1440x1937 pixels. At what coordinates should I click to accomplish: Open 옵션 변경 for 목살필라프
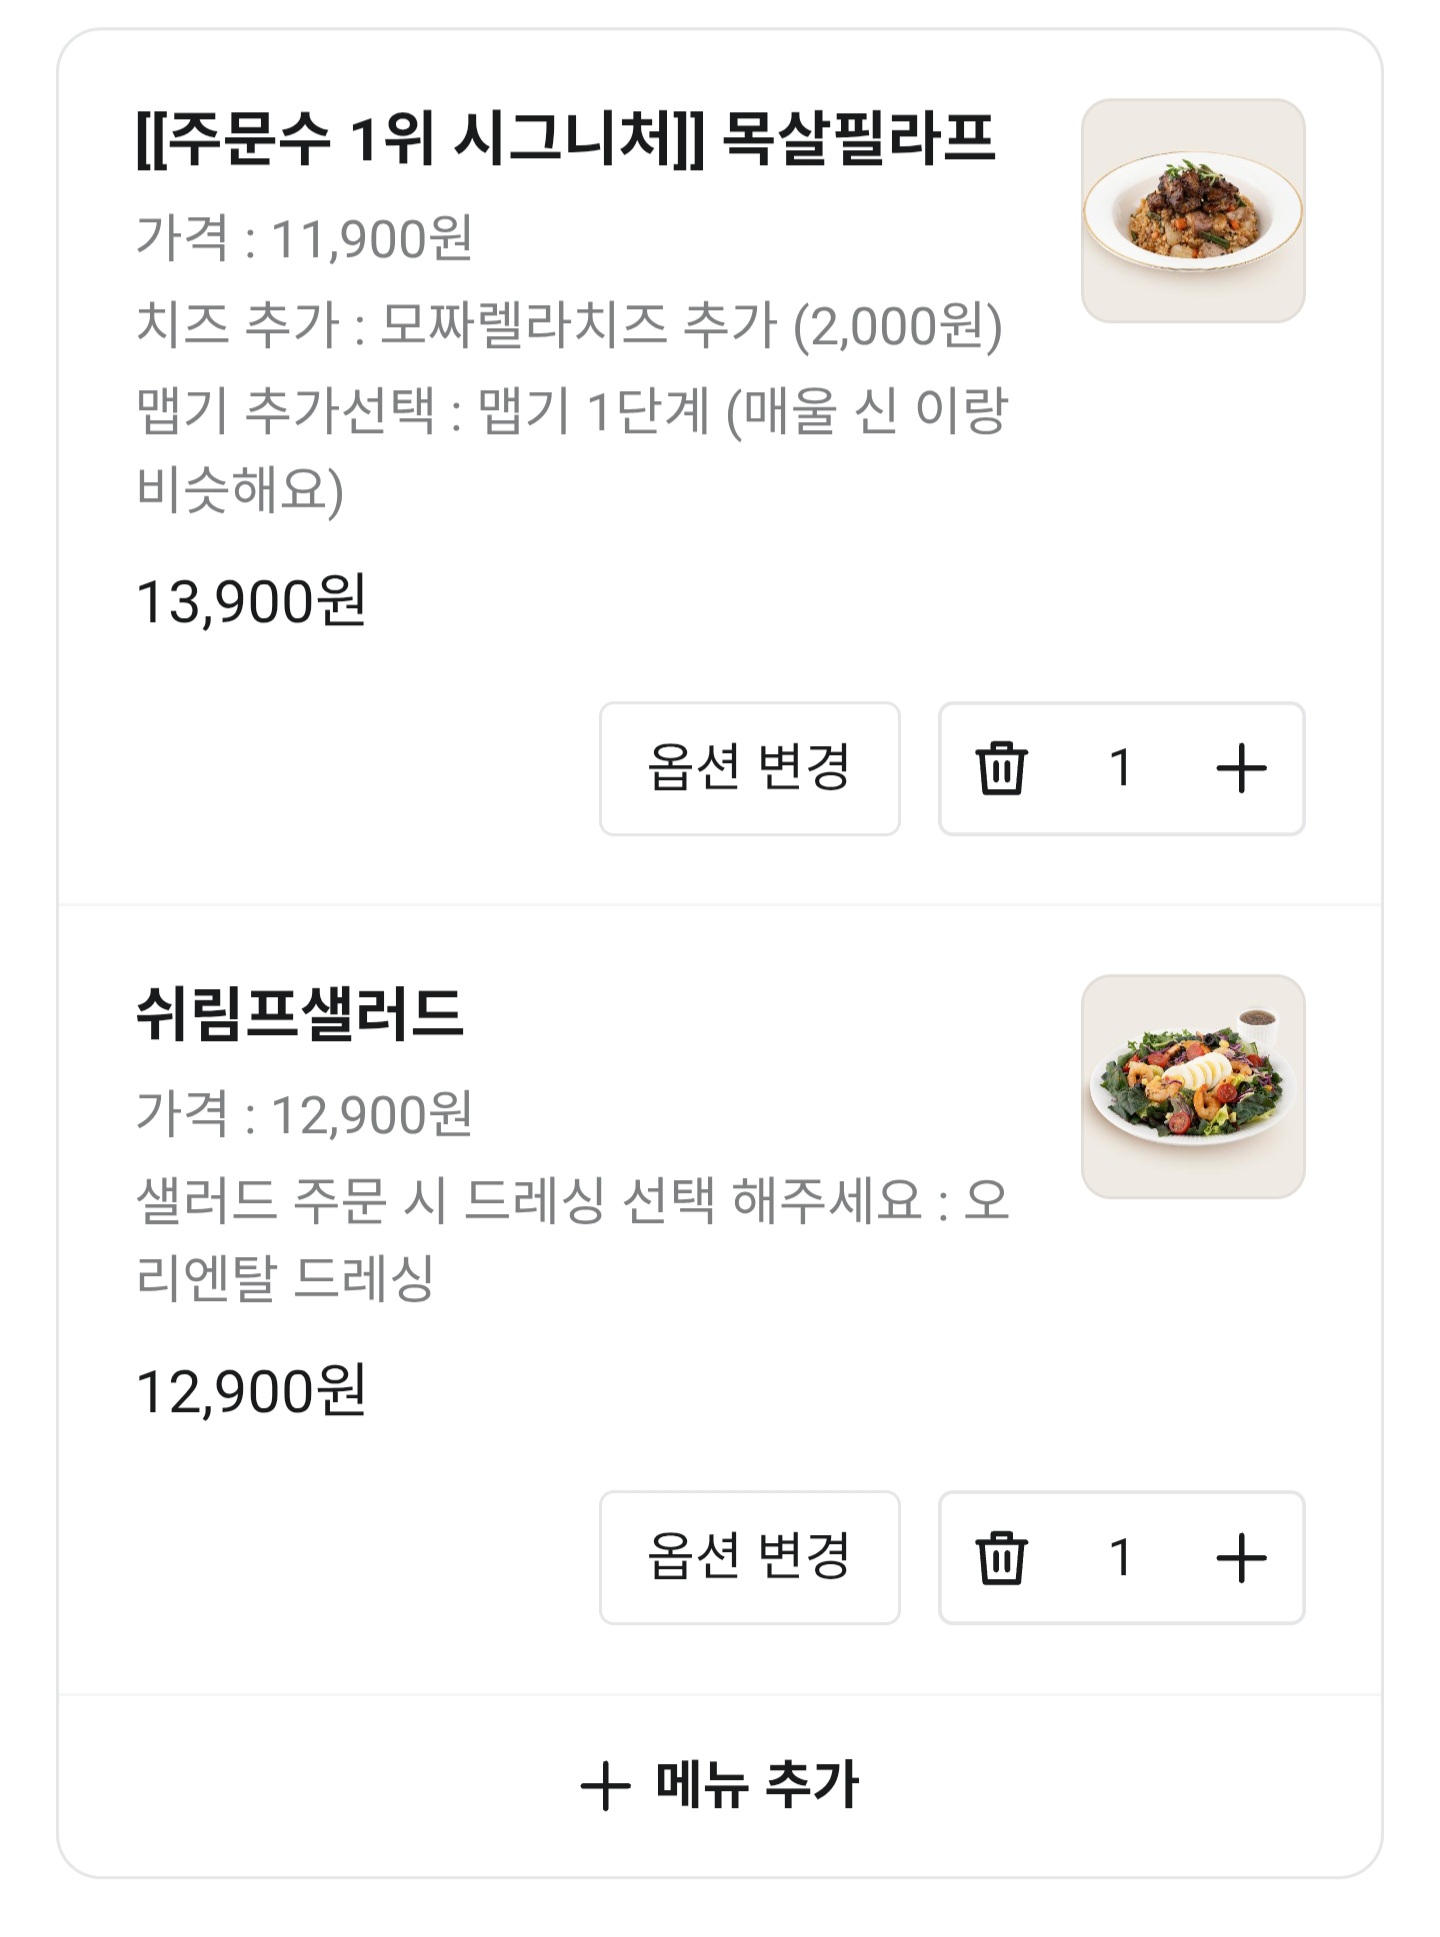point(749,768)
